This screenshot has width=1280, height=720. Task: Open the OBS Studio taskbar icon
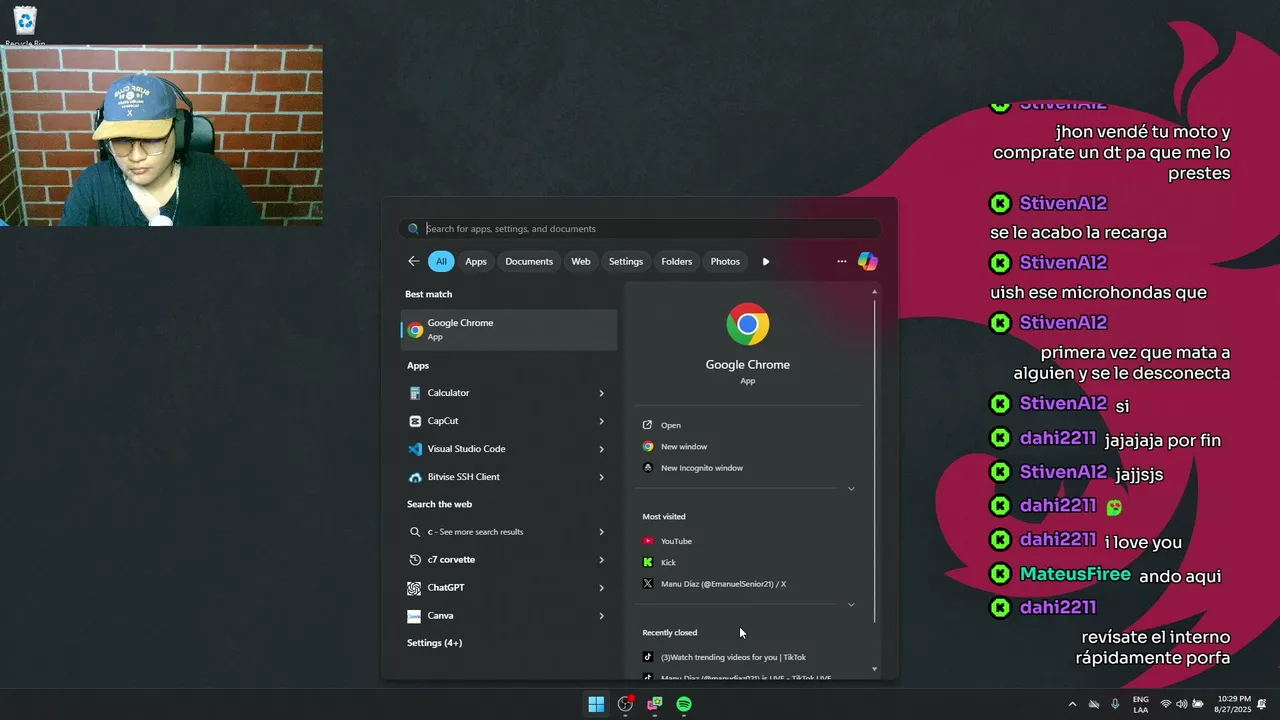tap(626, 704)
